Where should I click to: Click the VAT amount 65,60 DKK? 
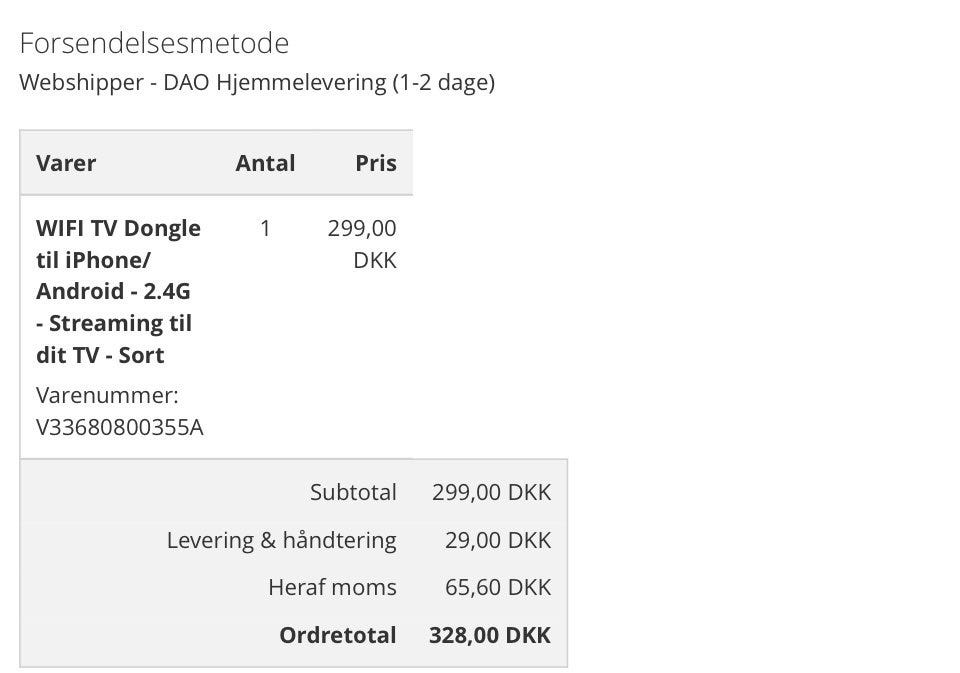point(498,587)
